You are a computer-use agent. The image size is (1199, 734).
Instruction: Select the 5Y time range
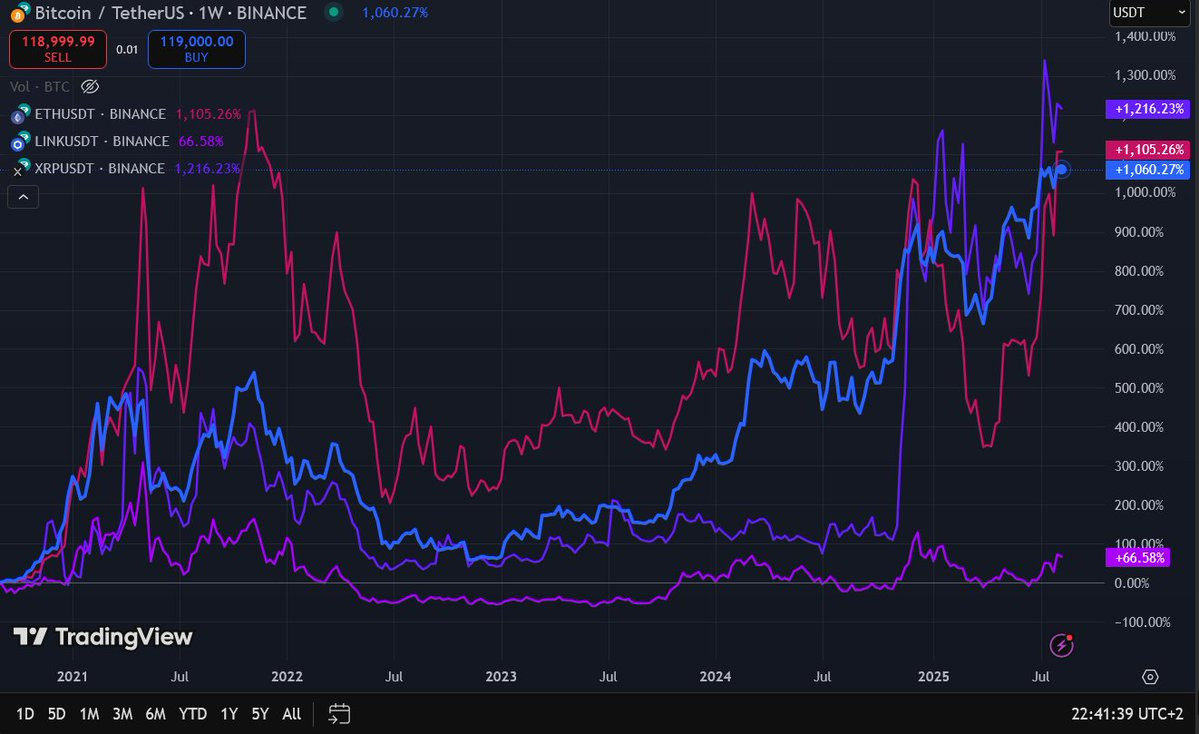pyautogui.click(x=260, y=714)
